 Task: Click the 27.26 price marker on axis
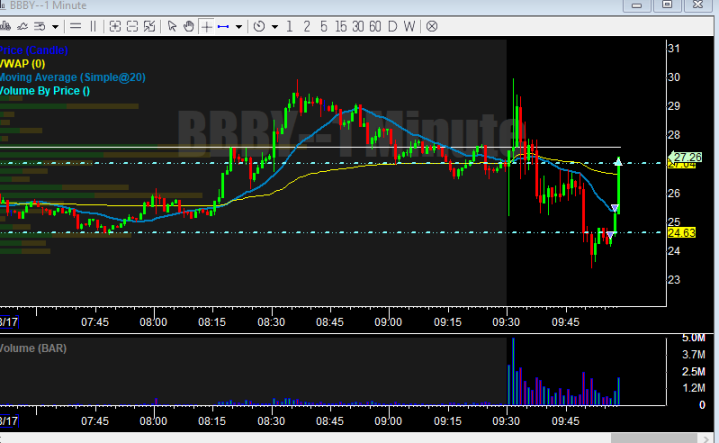(686, 157)
